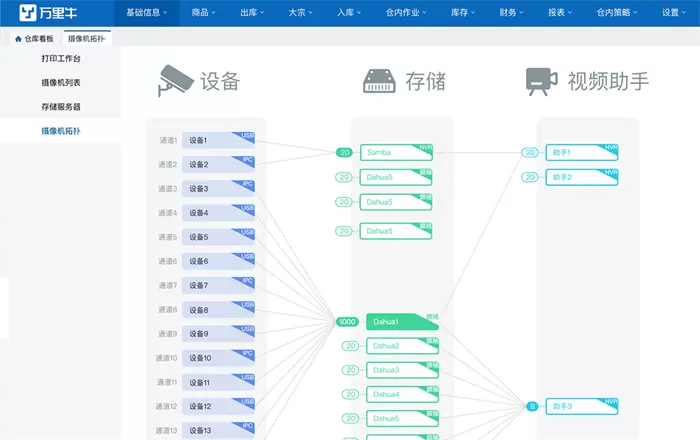
Task: Click the 1000 badge next to Dahua1
Action: [347, 322]
